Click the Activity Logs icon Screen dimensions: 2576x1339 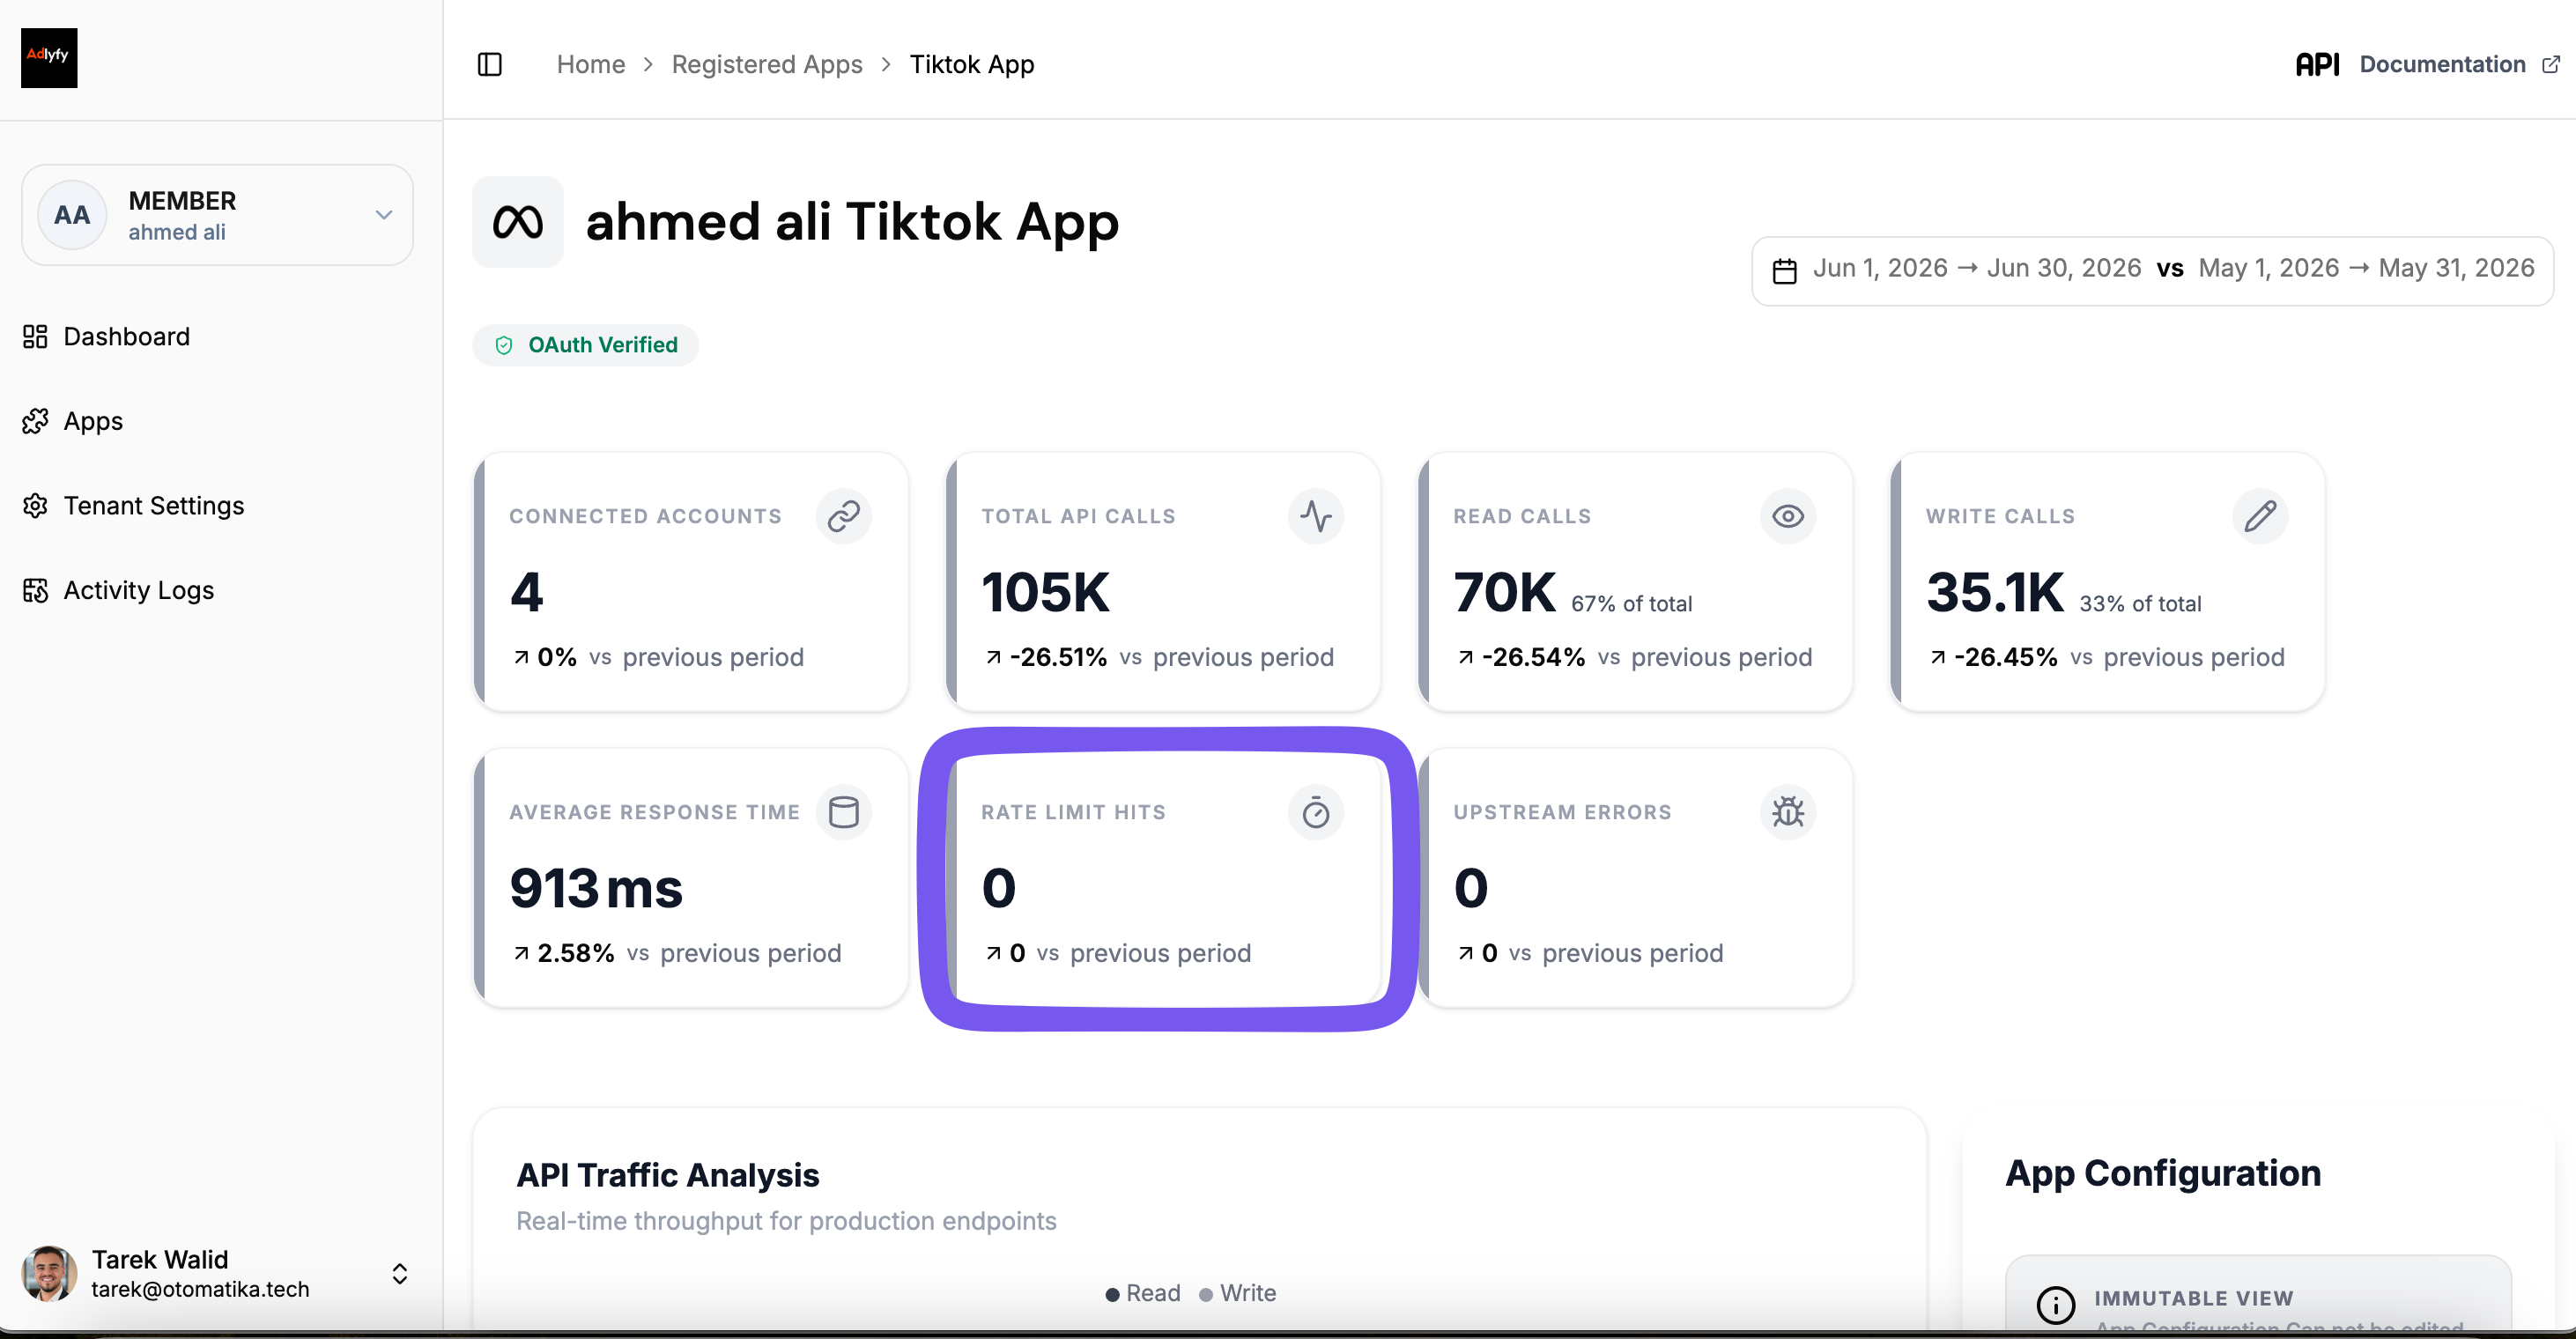[35, 591]
